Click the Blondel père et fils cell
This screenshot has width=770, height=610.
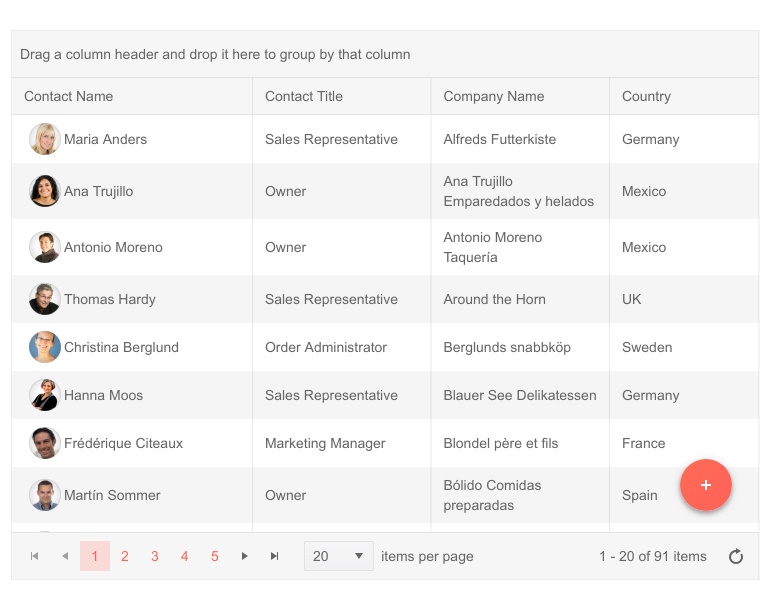pos(501,443)
